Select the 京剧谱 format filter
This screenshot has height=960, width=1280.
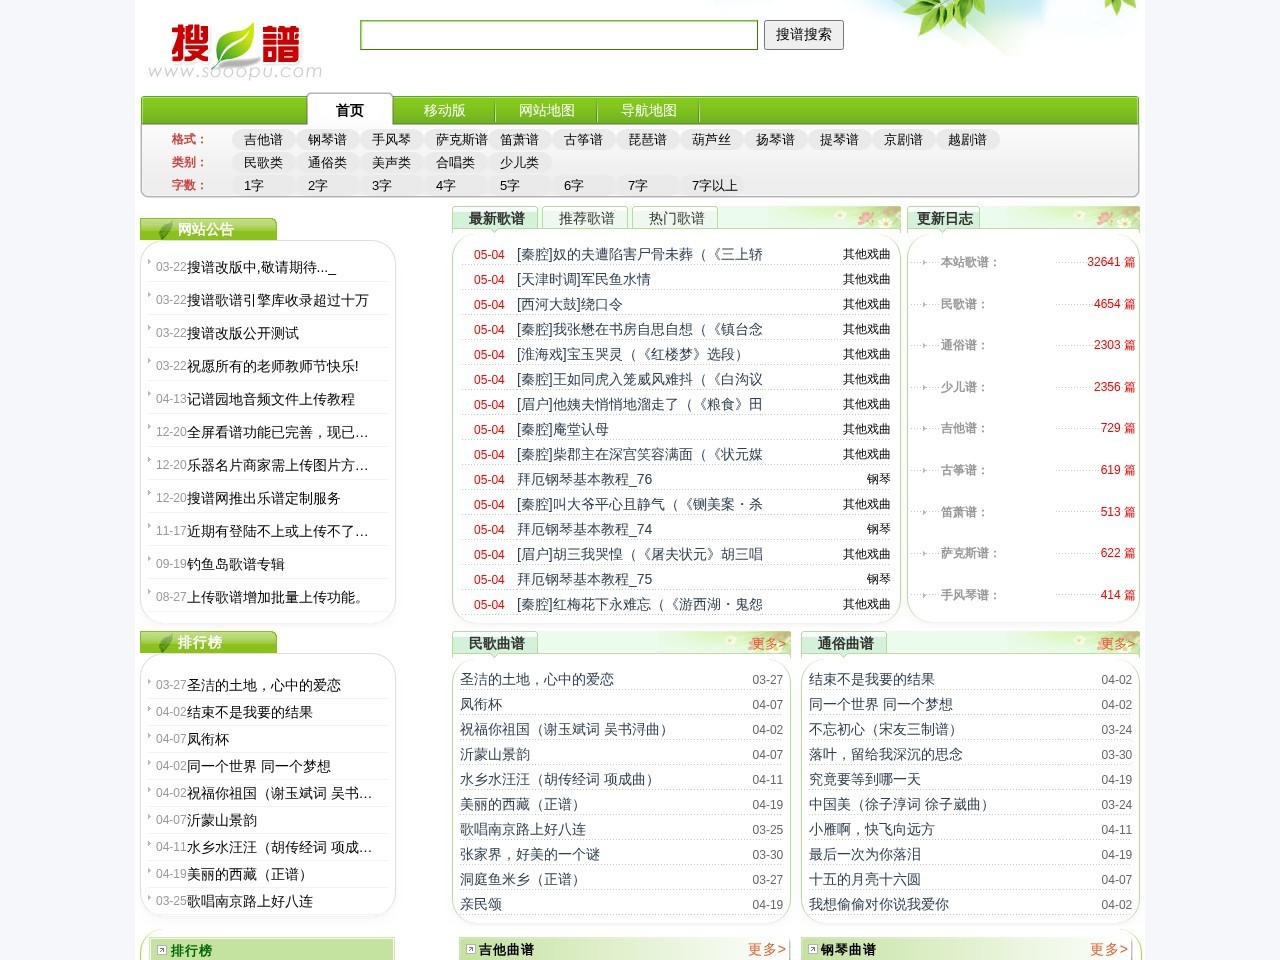[x=904, y=140]
